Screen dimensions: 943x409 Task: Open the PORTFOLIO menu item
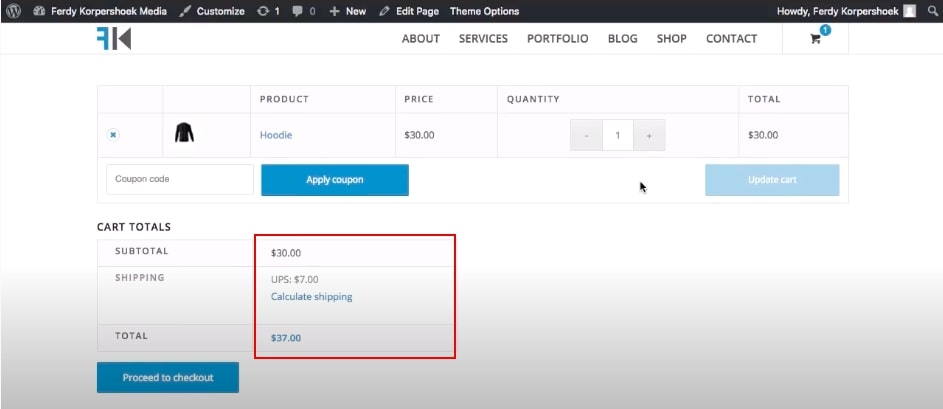(558, 38)
